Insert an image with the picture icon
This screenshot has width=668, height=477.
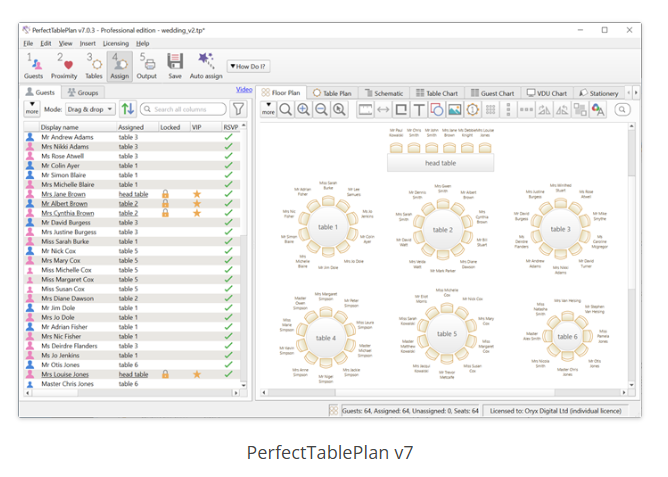click(455, 110)
